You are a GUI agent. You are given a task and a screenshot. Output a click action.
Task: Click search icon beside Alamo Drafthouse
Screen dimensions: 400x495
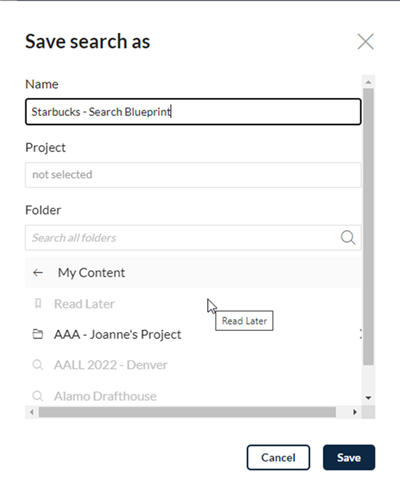pyautogui.click(x=38, y=396)
